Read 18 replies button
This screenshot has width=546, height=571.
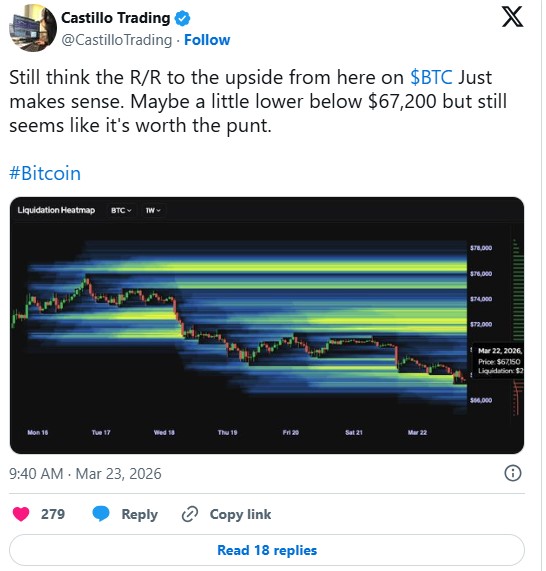coord(267,550)
